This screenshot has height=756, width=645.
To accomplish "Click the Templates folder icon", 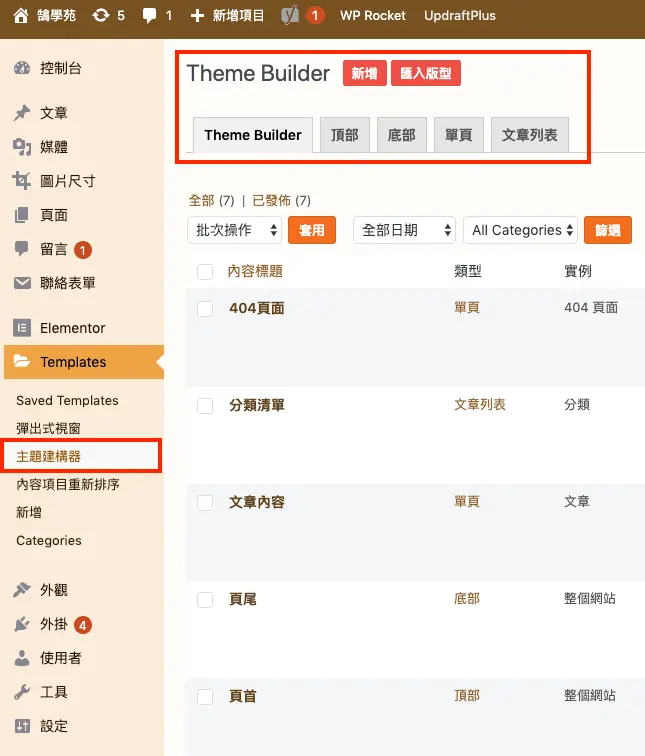I will [22, 361].
